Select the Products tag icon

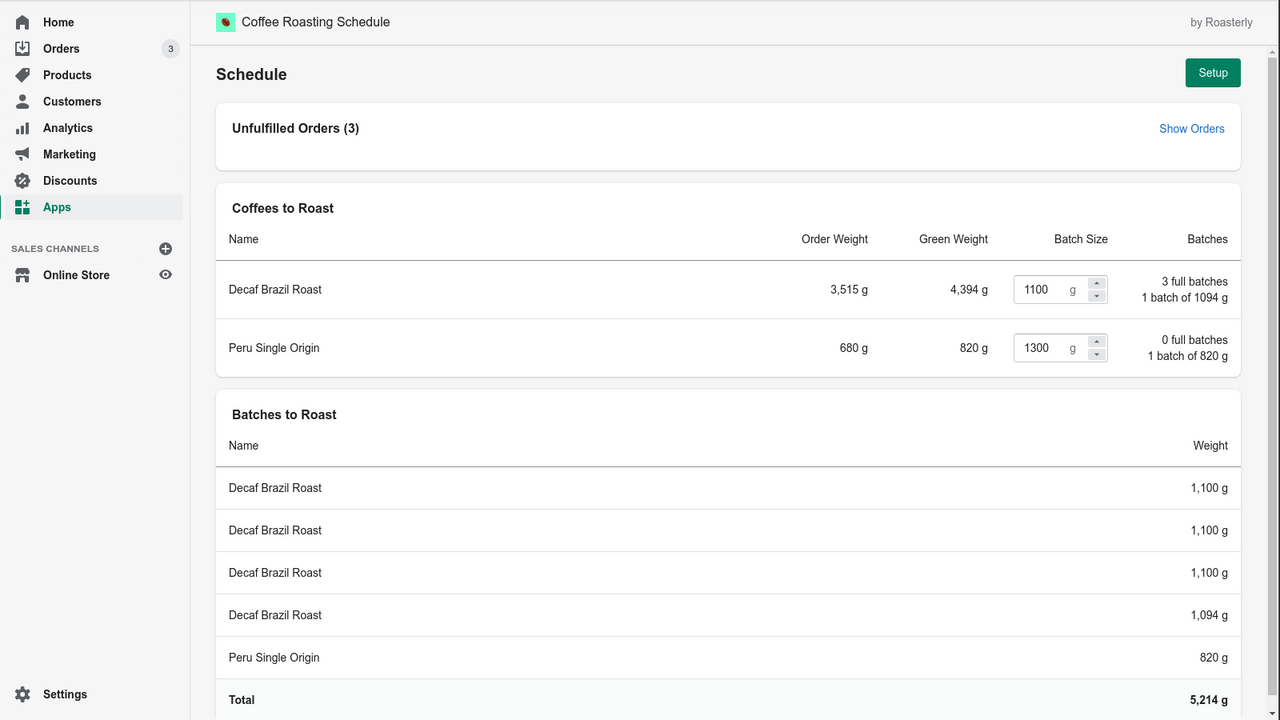pos(22,74)
